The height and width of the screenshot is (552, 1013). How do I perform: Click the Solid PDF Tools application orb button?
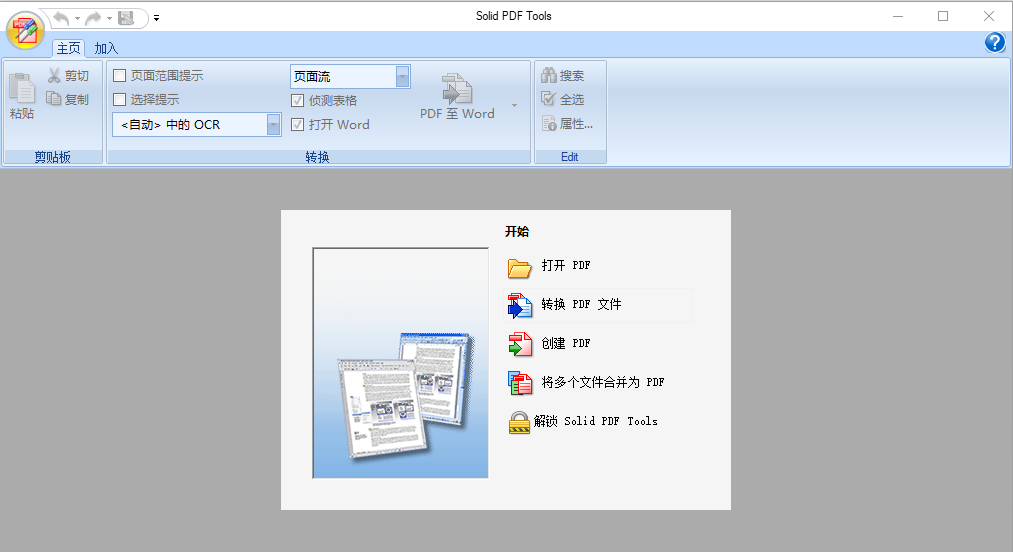pos(25,30)
